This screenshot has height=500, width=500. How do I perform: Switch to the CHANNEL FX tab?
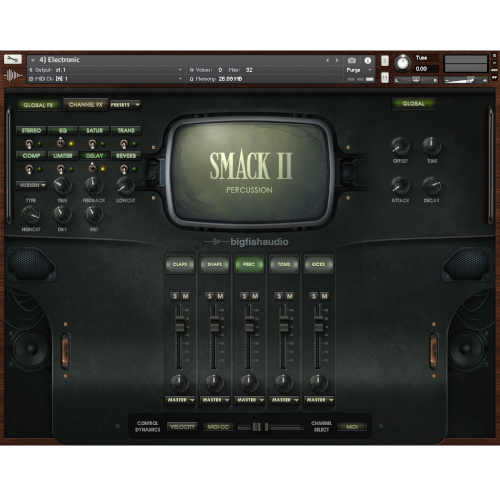86,105
